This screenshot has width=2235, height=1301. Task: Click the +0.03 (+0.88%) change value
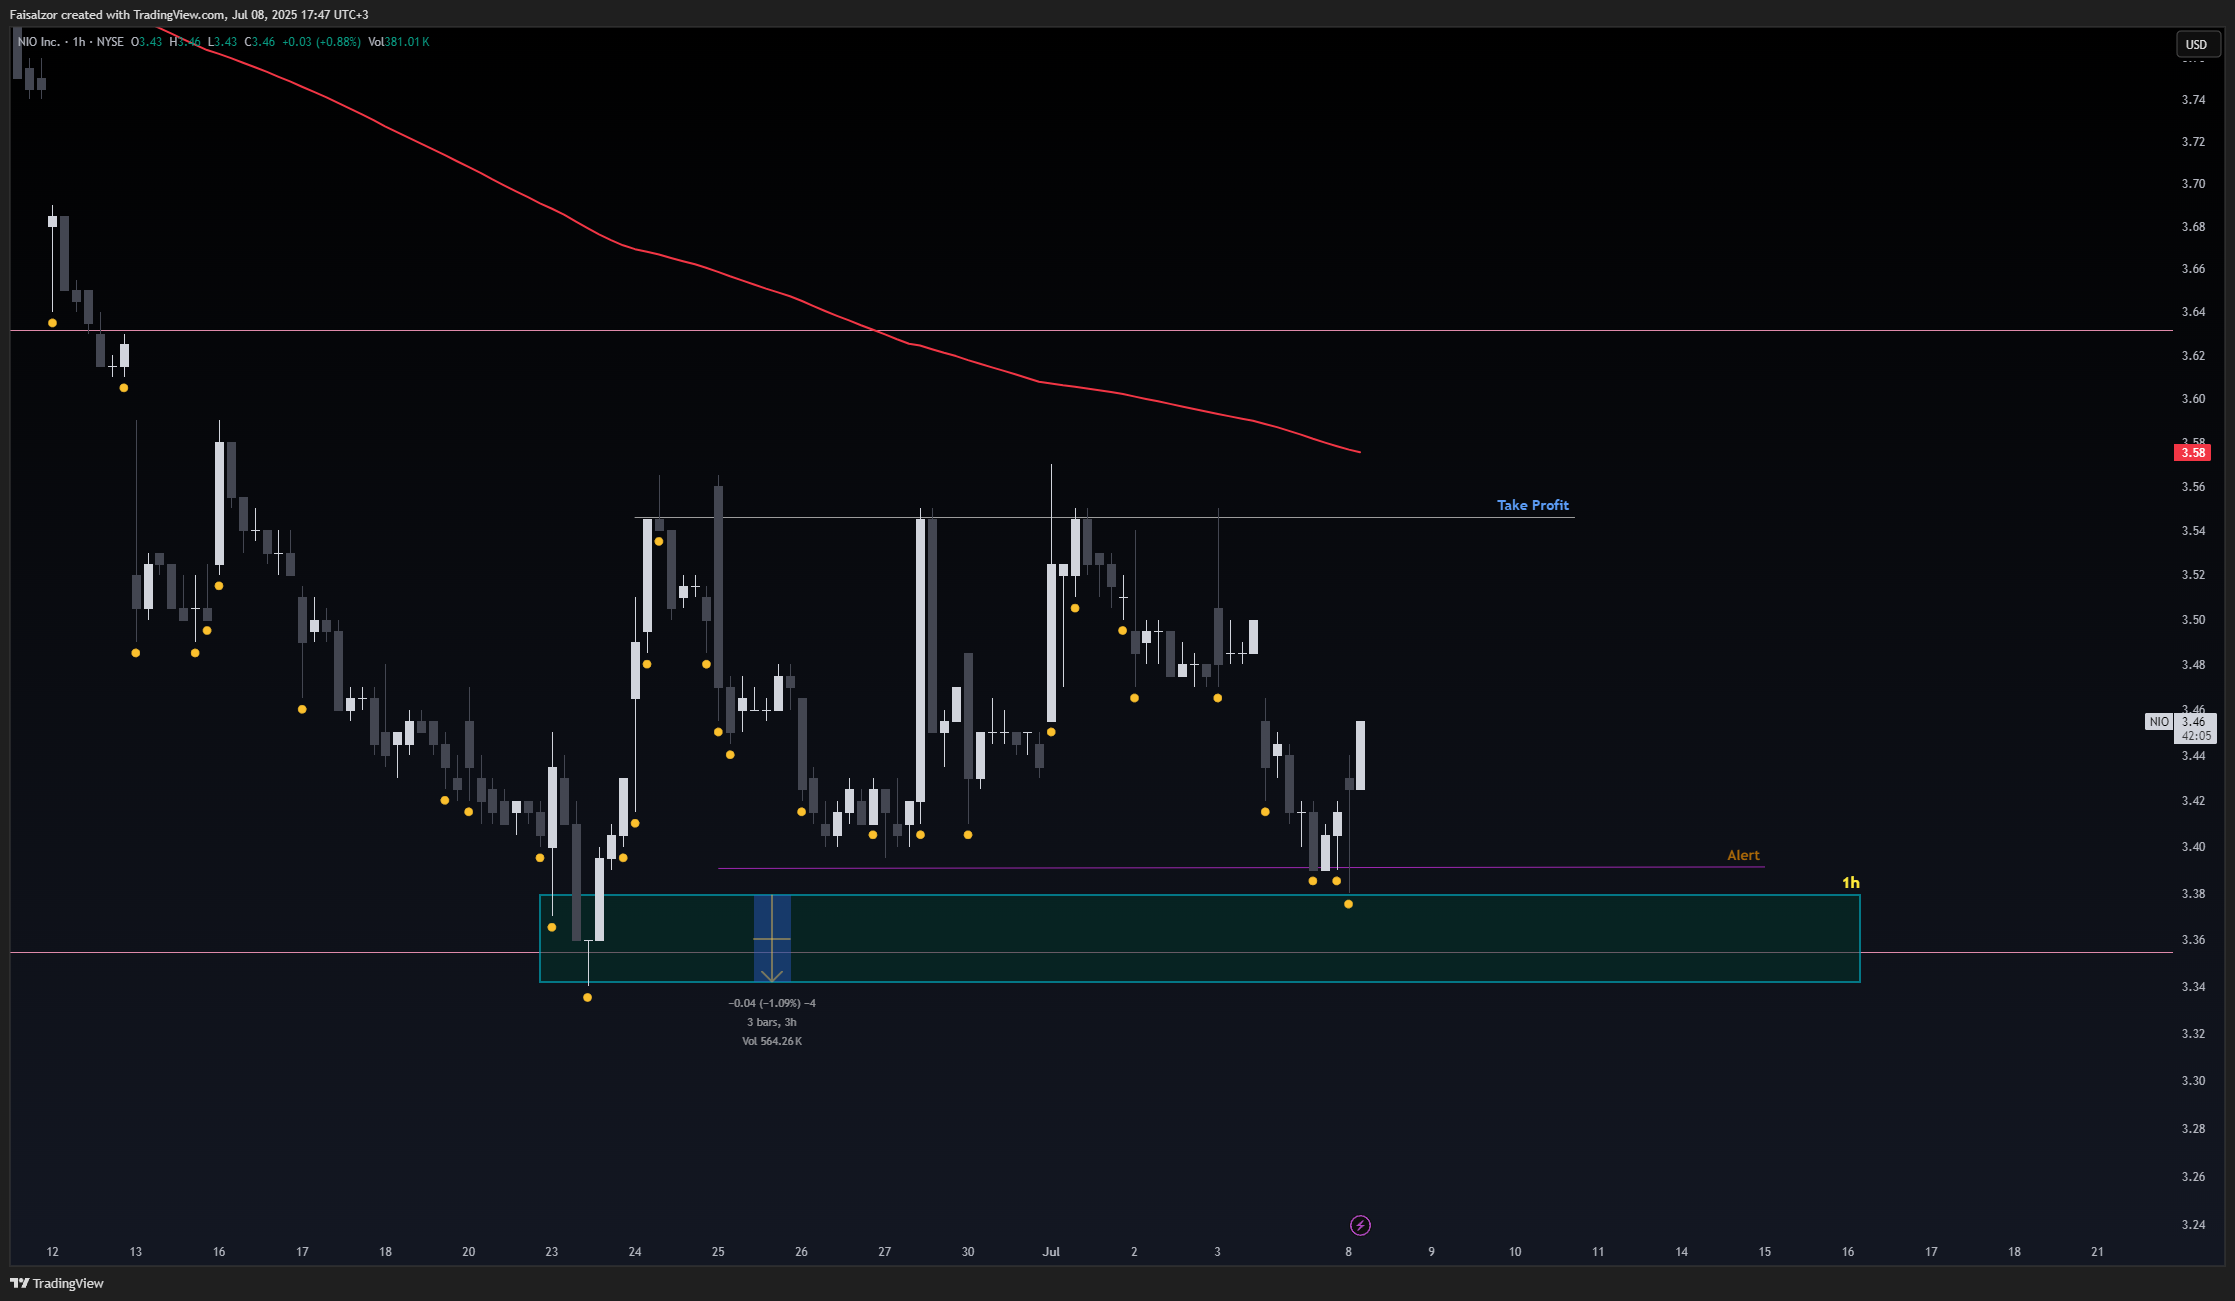(x=321, y=42)
